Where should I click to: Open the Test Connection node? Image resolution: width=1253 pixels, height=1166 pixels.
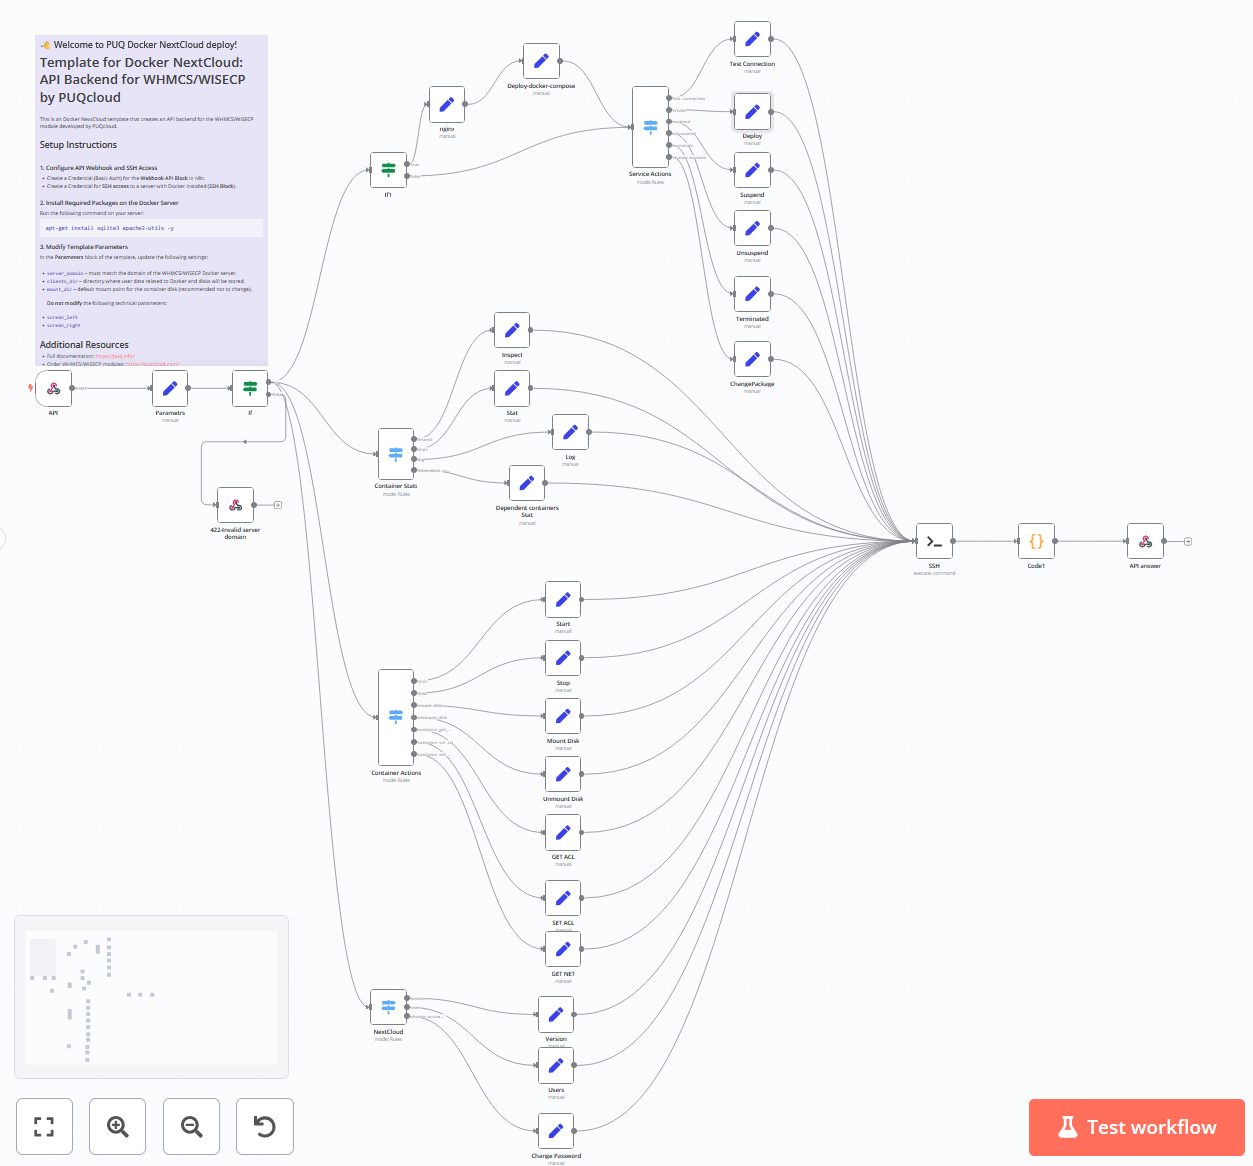[x=752, y=40]
